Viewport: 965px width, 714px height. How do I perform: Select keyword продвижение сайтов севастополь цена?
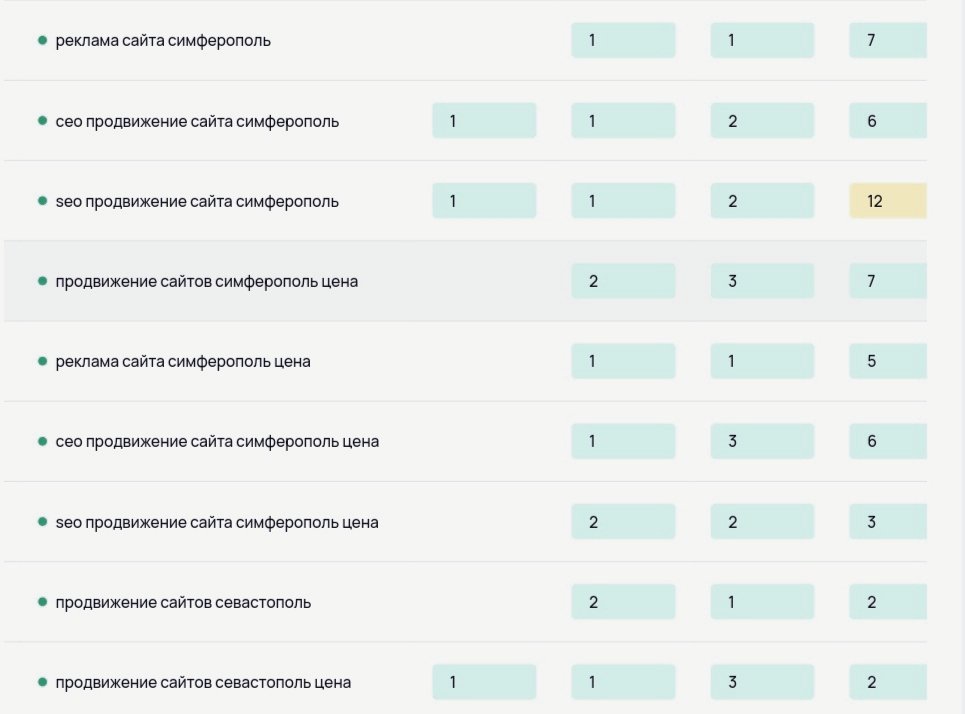click(x=203, y=683)
